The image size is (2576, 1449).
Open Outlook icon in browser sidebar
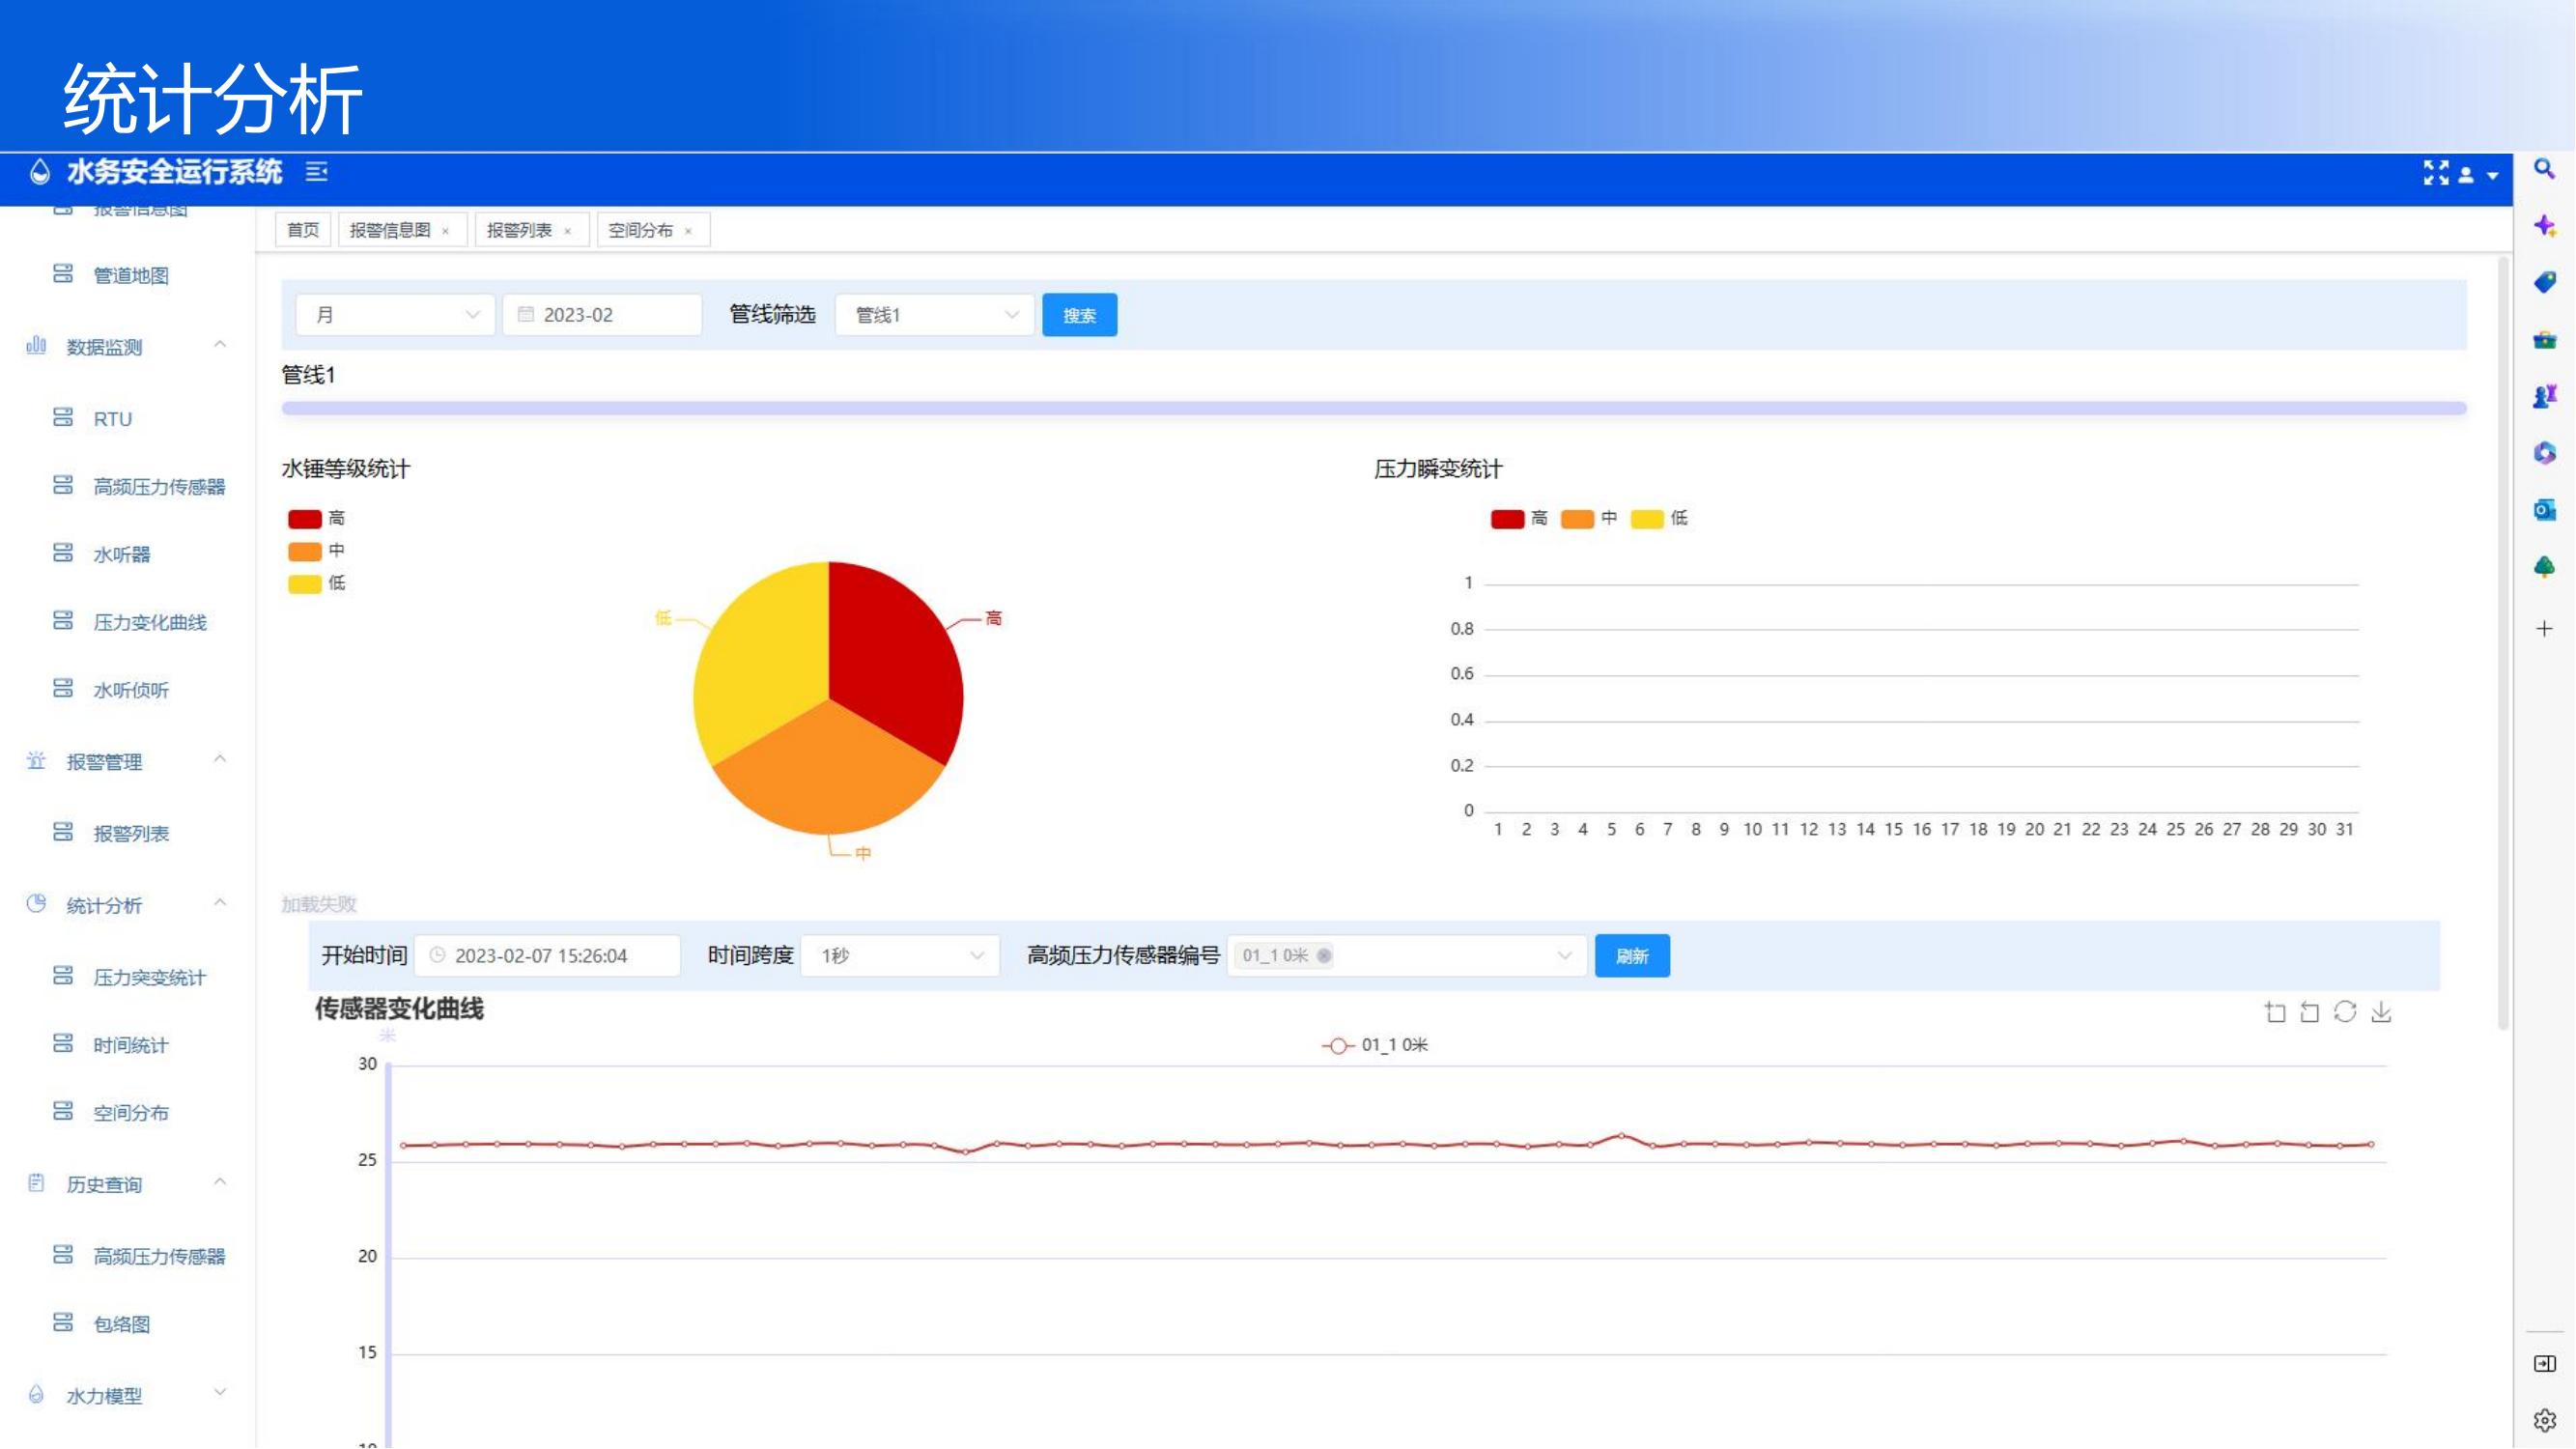point(2544,511)
